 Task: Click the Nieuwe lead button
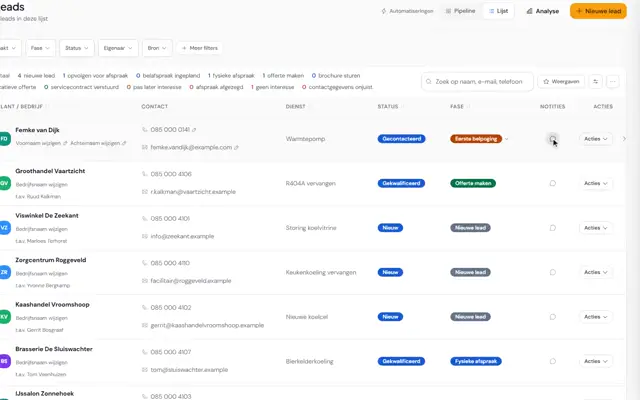[x=598, y=11]
